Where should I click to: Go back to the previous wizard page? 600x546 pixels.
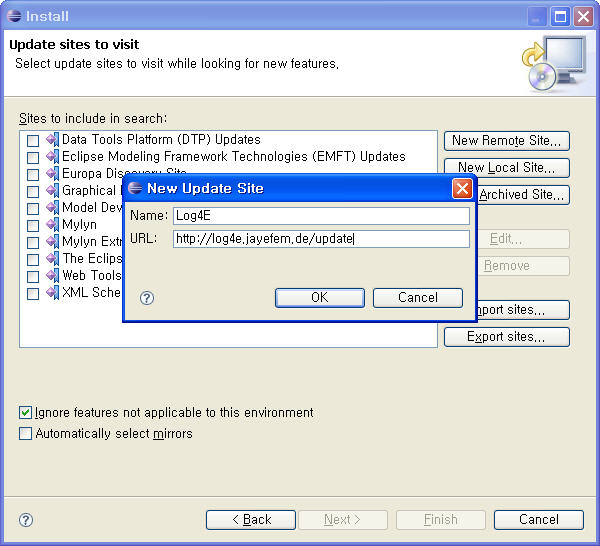pyautogui.click(x=251, y=520)
